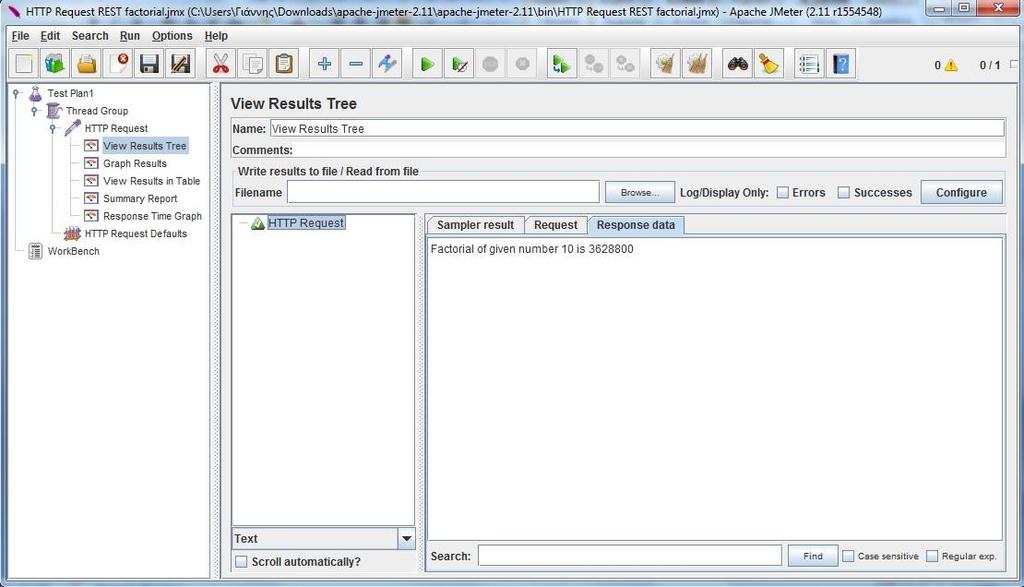Click the Paste clipboard icon
The image size is (1024, 587).
284,64
